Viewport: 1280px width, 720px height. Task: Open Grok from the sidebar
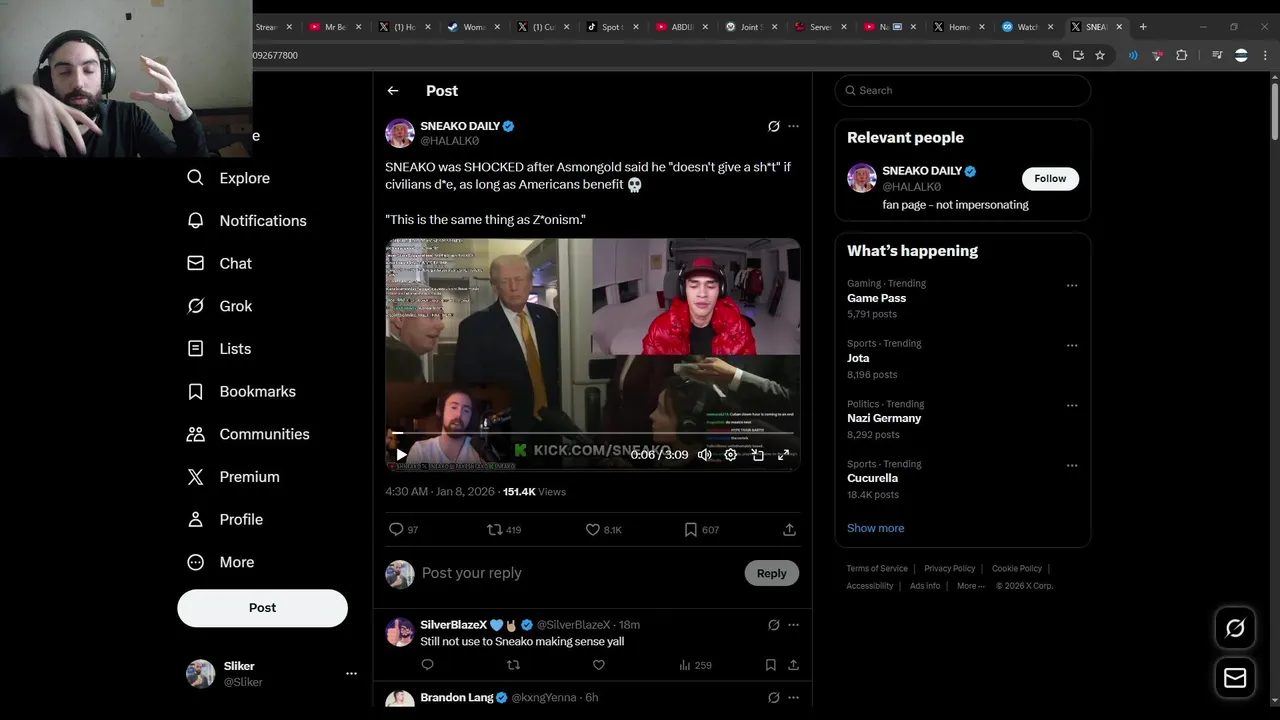coord(220,306)
